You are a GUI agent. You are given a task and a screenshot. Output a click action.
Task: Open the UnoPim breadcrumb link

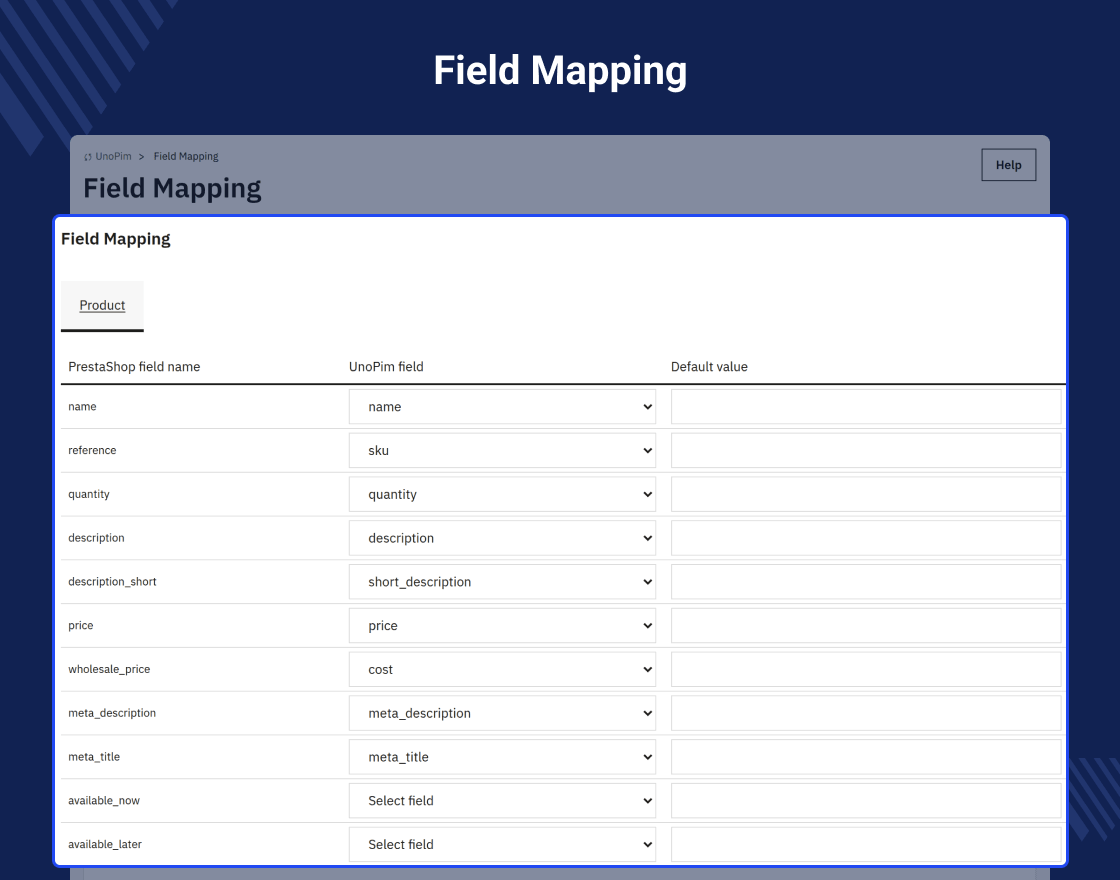click(x=114, y=156)
